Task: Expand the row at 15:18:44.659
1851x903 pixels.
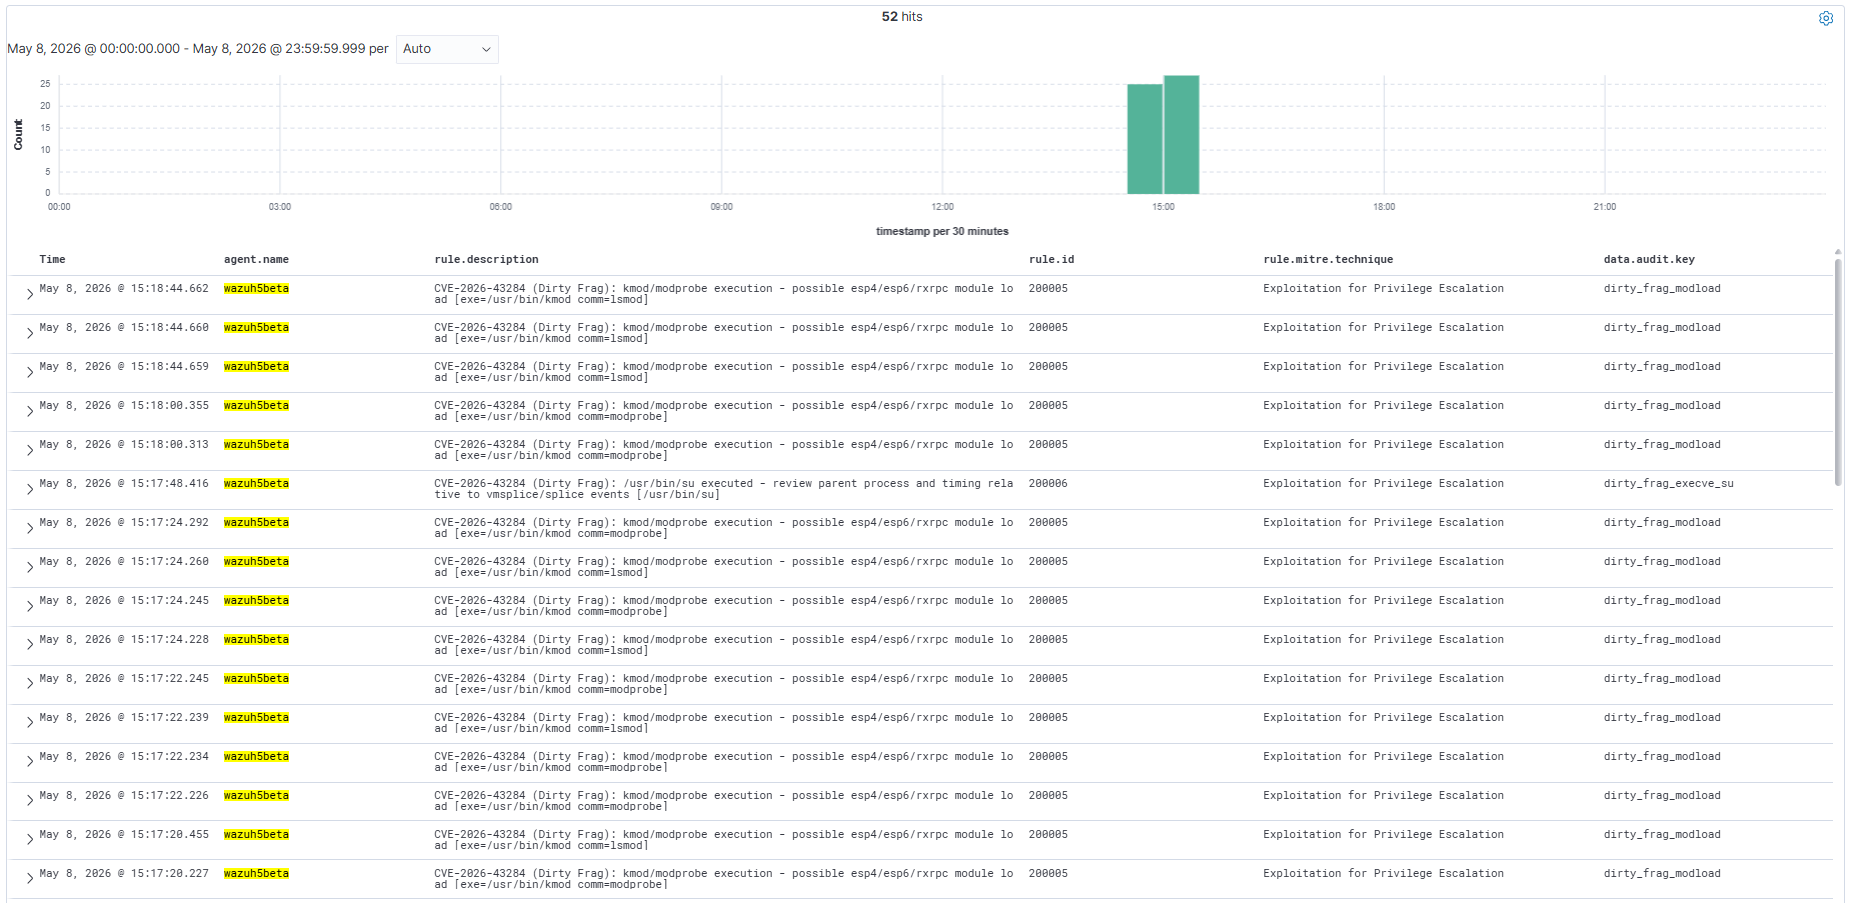Action: click(x=30, y=372)
